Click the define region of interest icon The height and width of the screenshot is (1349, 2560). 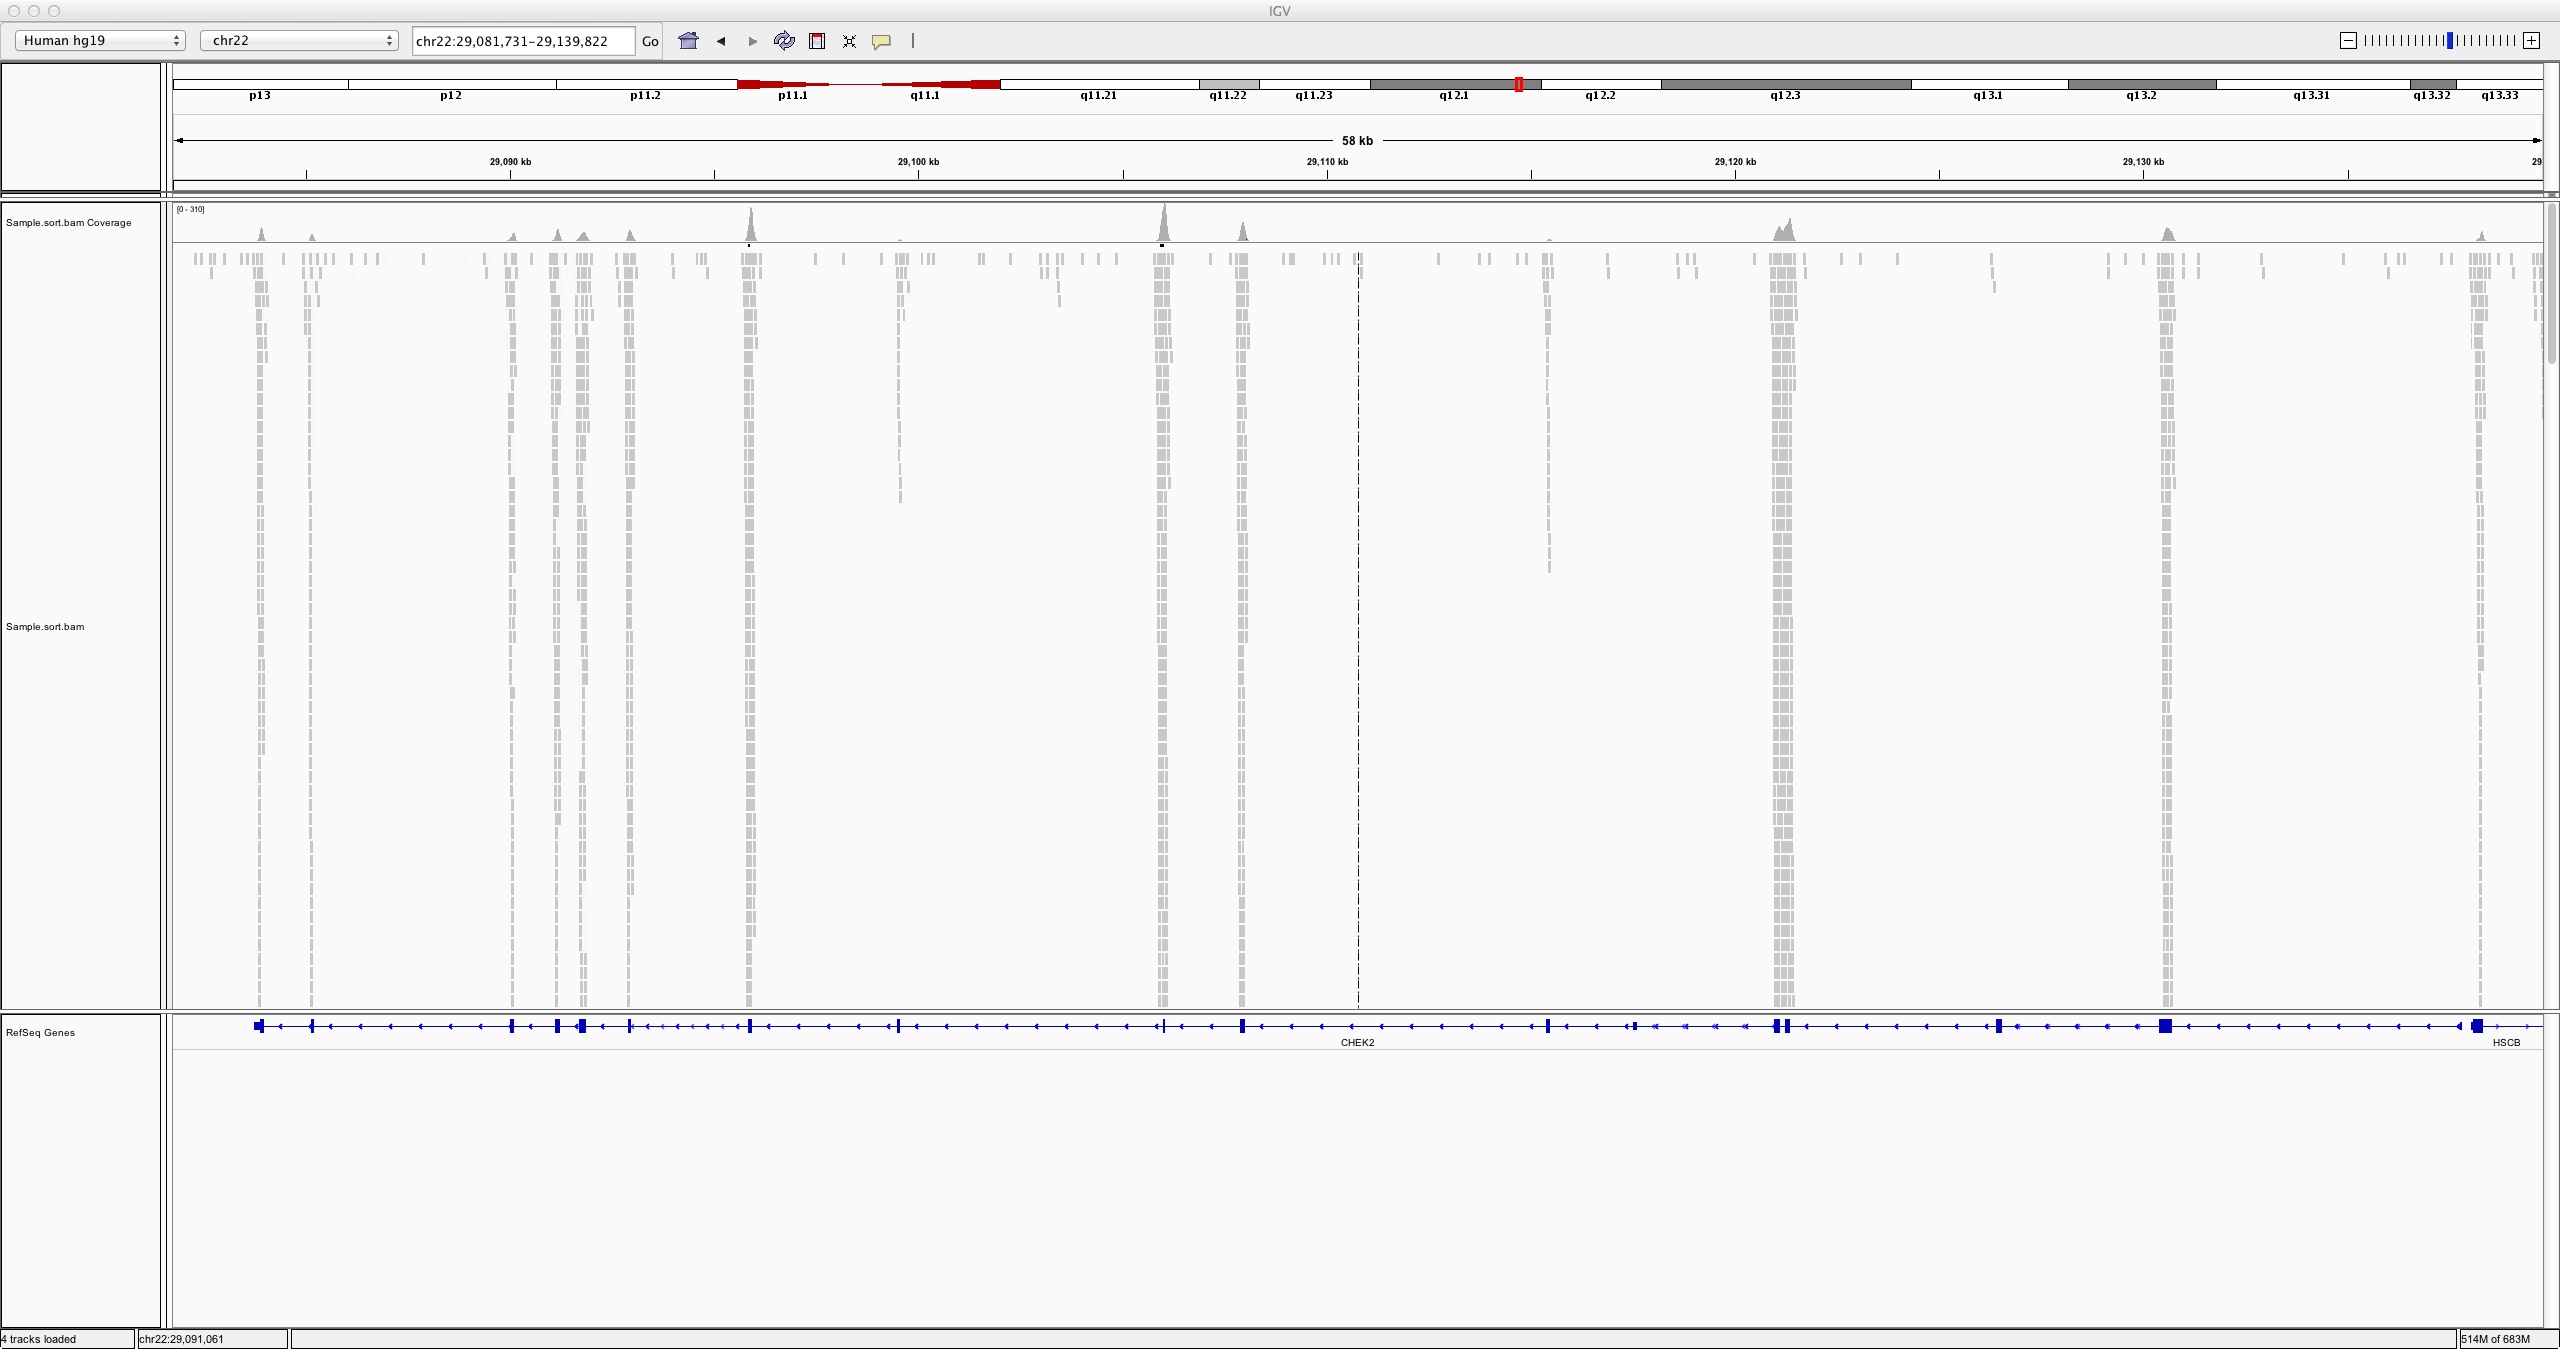[817, 41]
